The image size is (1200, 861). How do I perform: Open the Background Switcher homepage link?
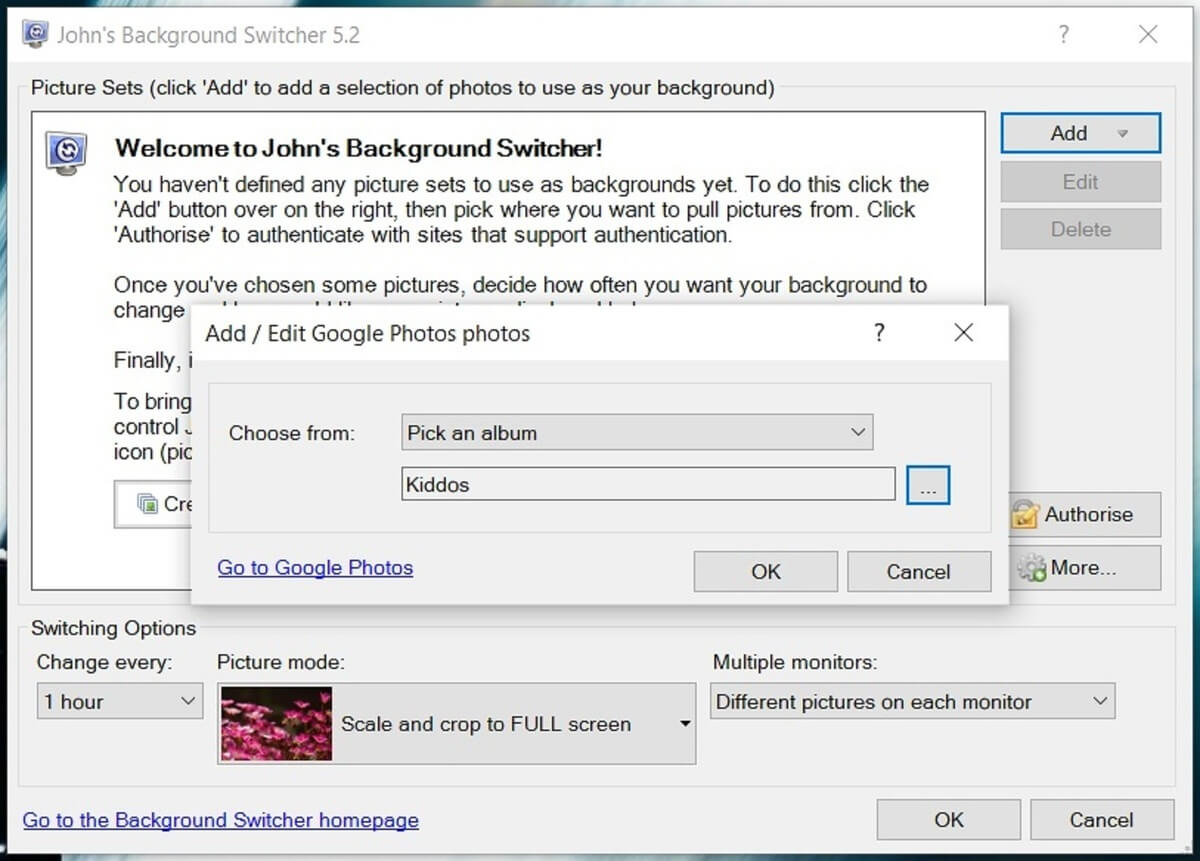221,820
